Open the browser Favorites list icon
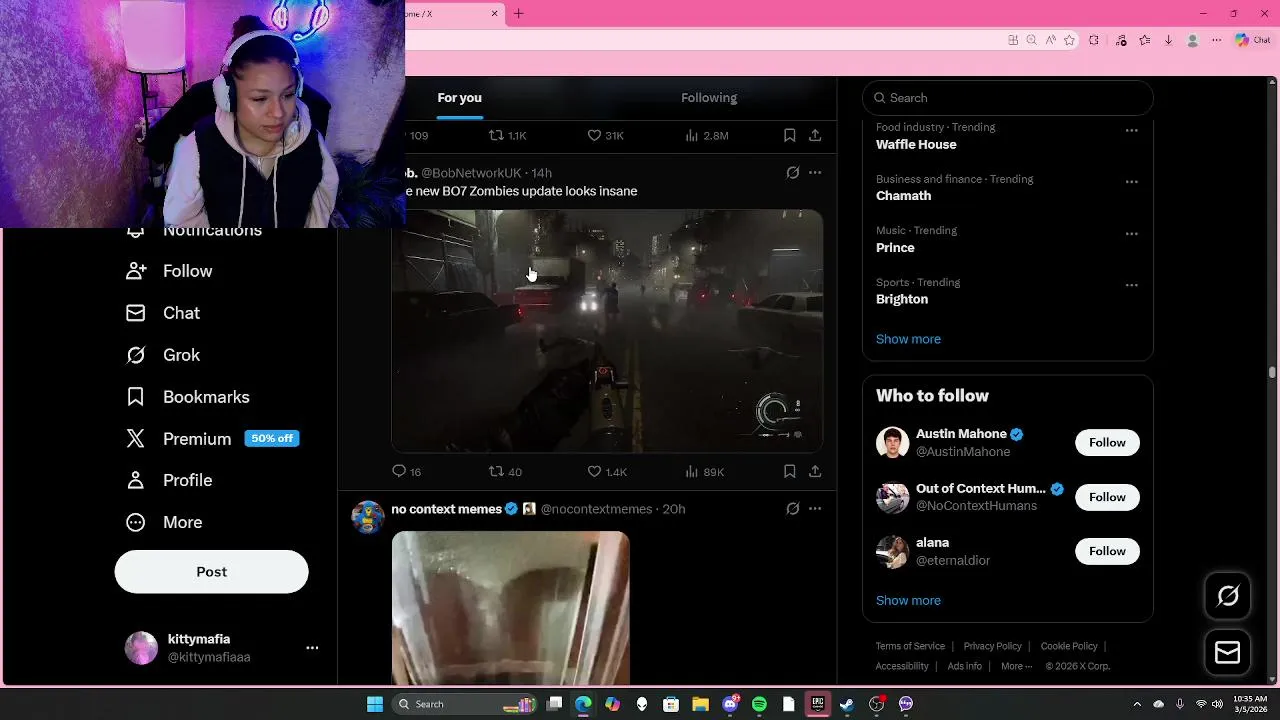The height and width of the screenshot is (720, 1280). tap(1144, 40)
